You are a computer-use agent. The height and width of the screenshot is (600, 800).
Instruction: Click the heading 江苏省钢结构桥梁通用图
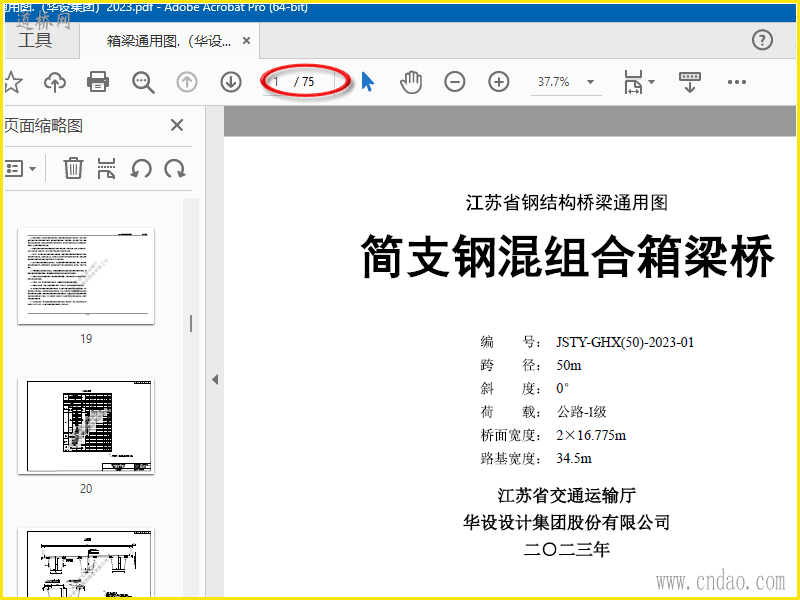[x=567, y=203]
